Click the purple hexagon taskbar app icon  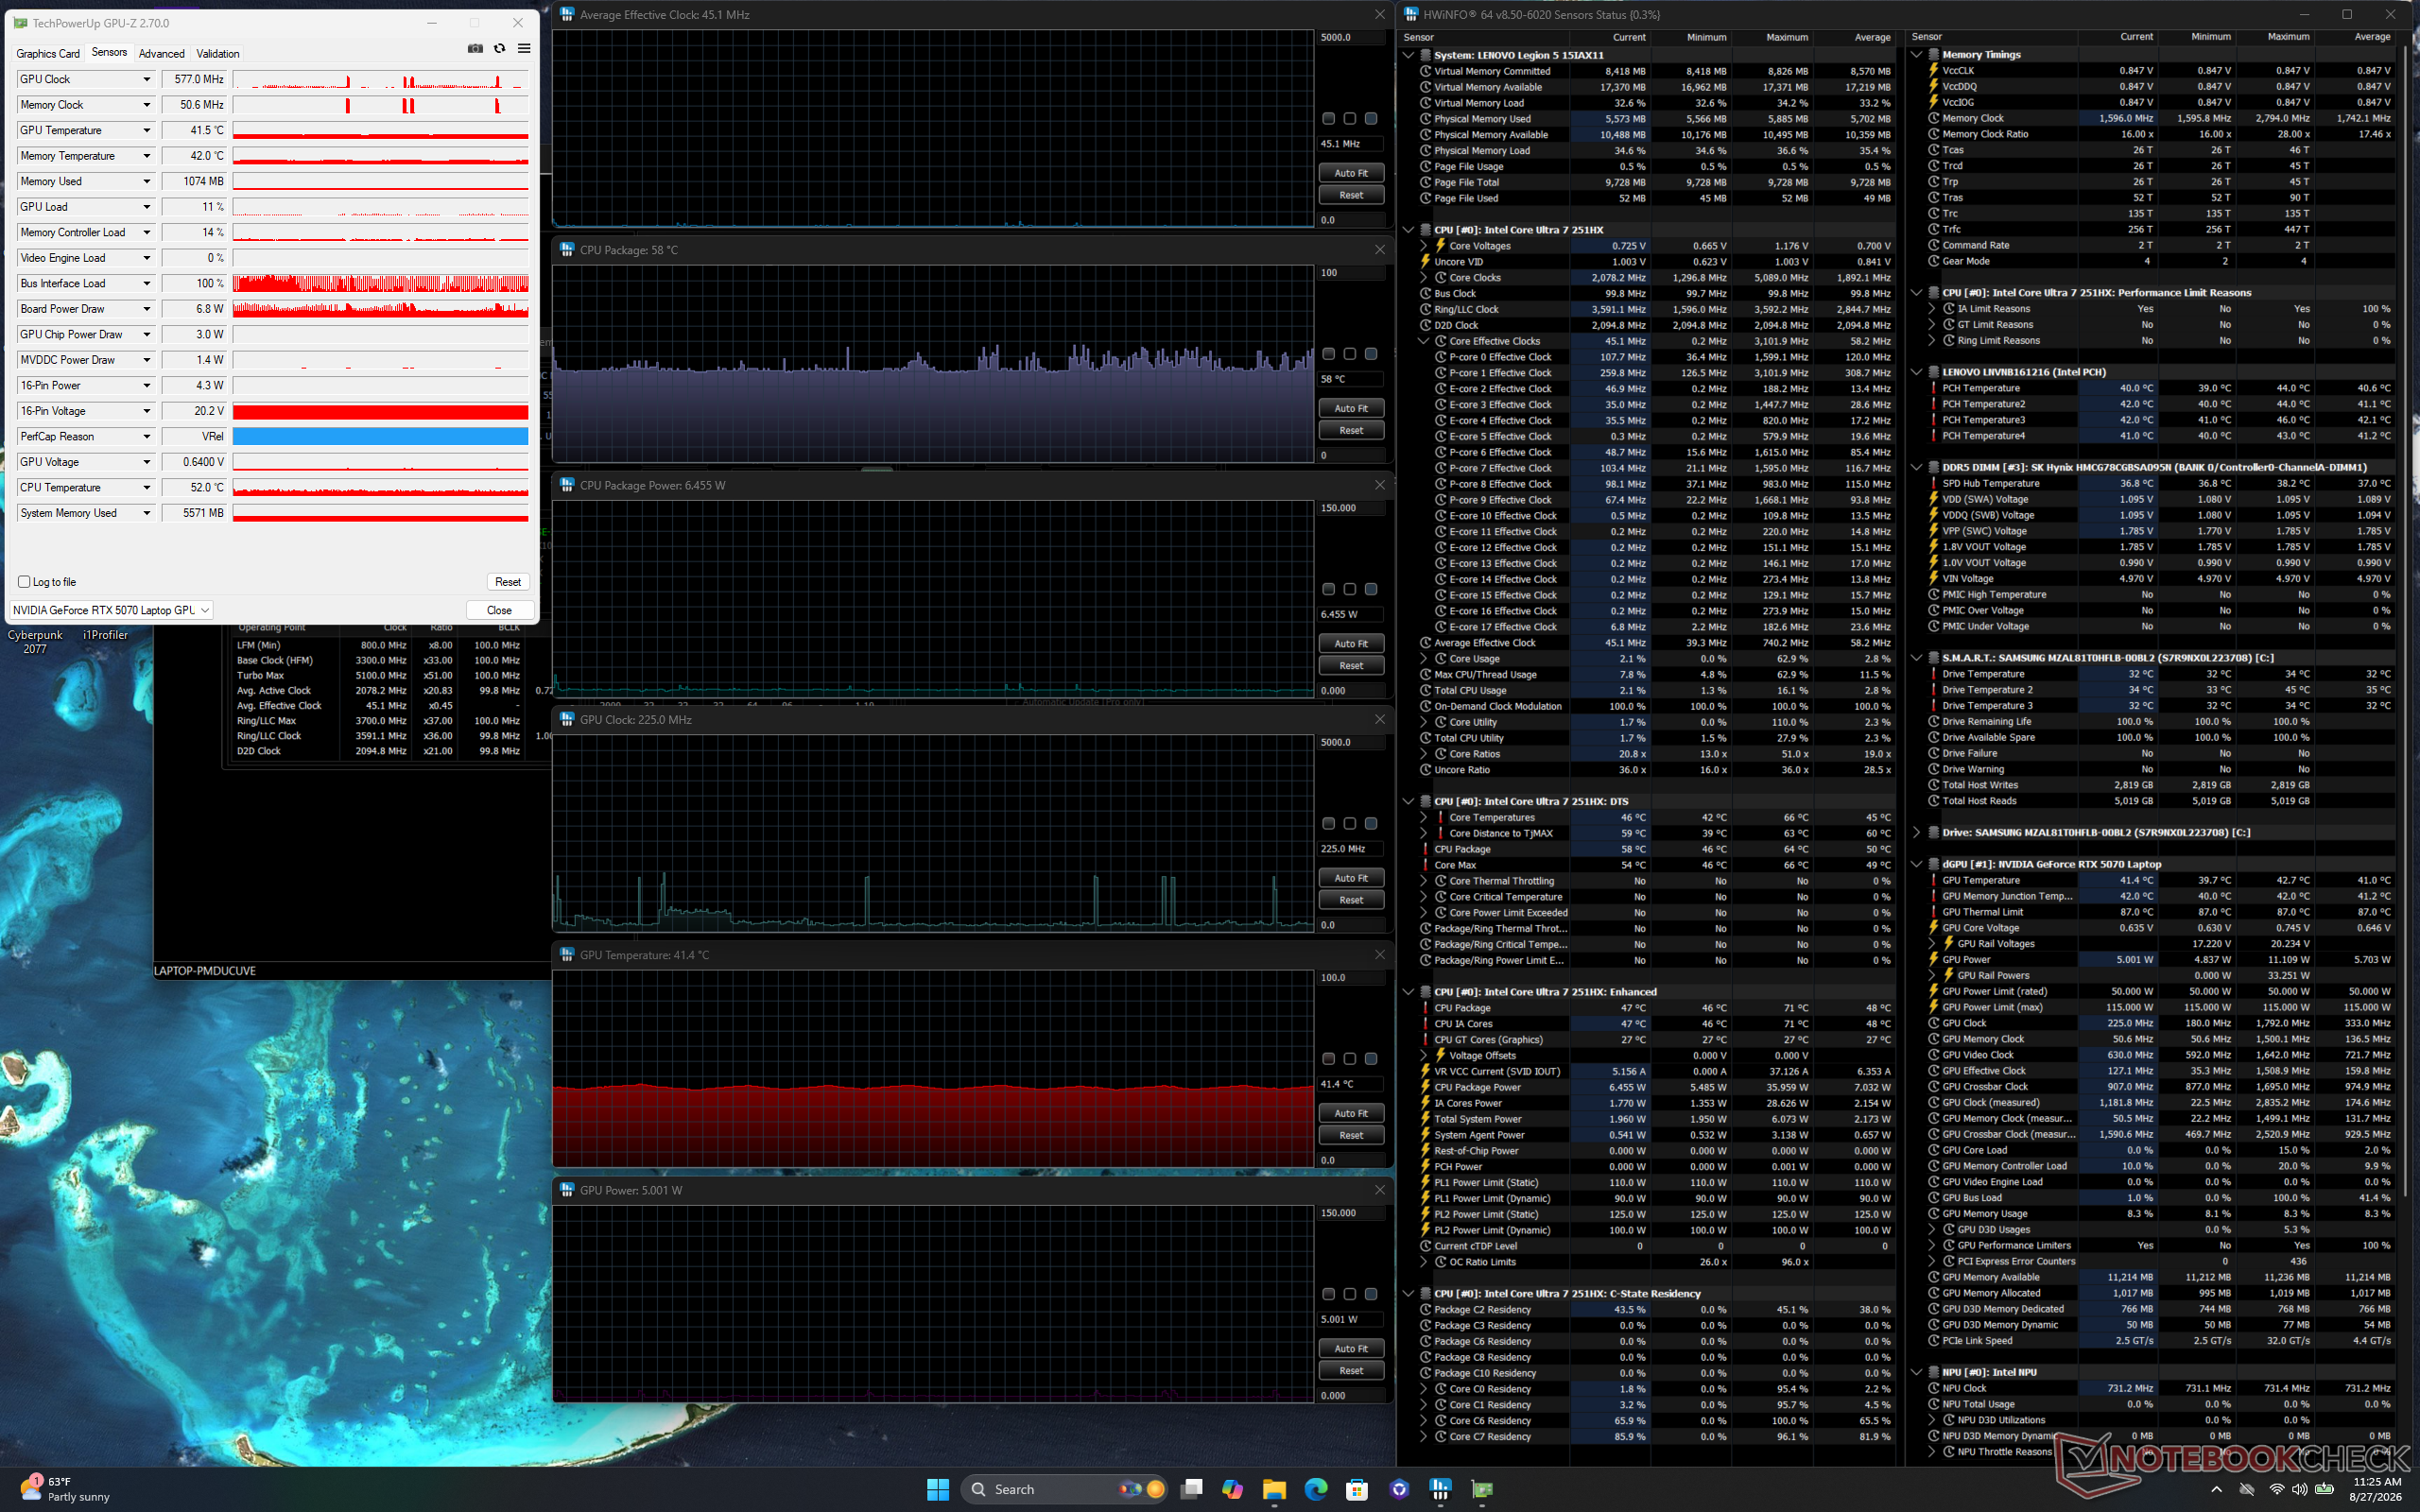[1399, 1489]
